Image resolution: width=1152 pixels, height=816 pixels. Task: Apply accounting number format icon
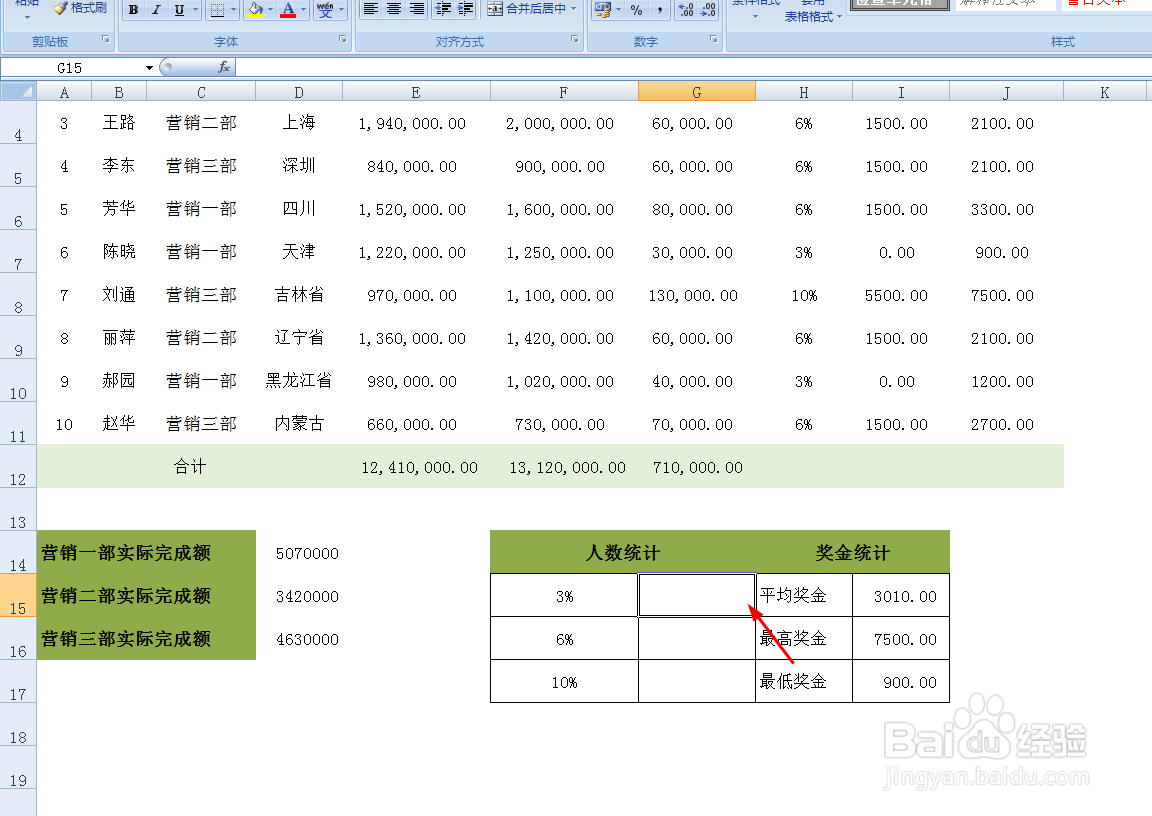tap(602, 10)
